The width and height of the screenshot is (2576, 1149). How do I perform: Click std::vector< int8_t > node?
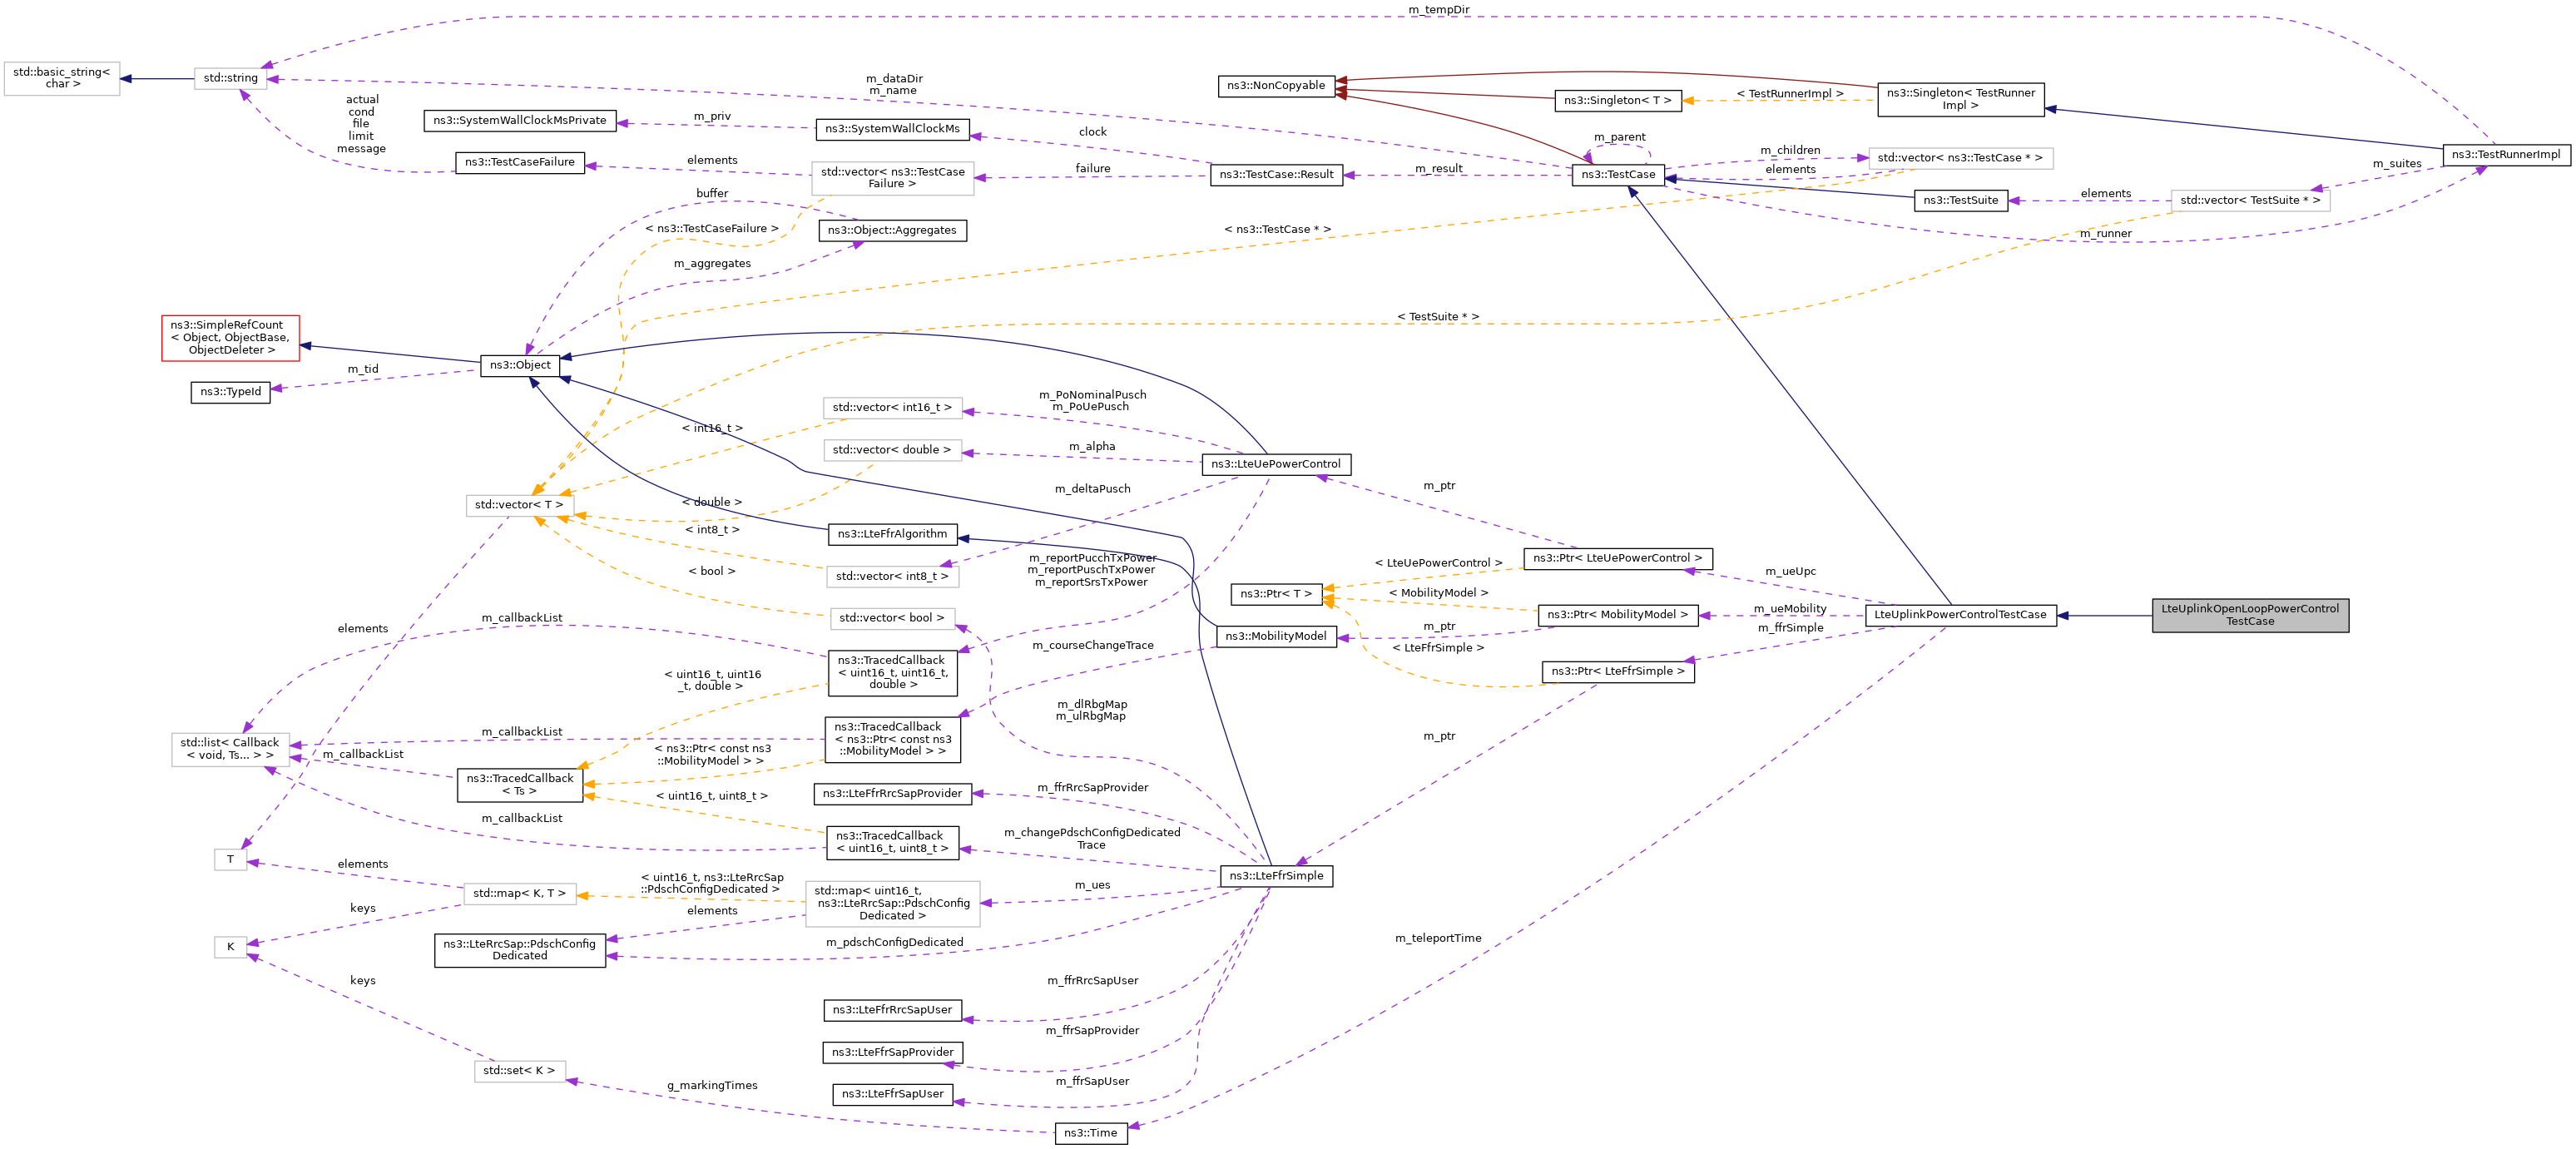(x=892, y=576)
